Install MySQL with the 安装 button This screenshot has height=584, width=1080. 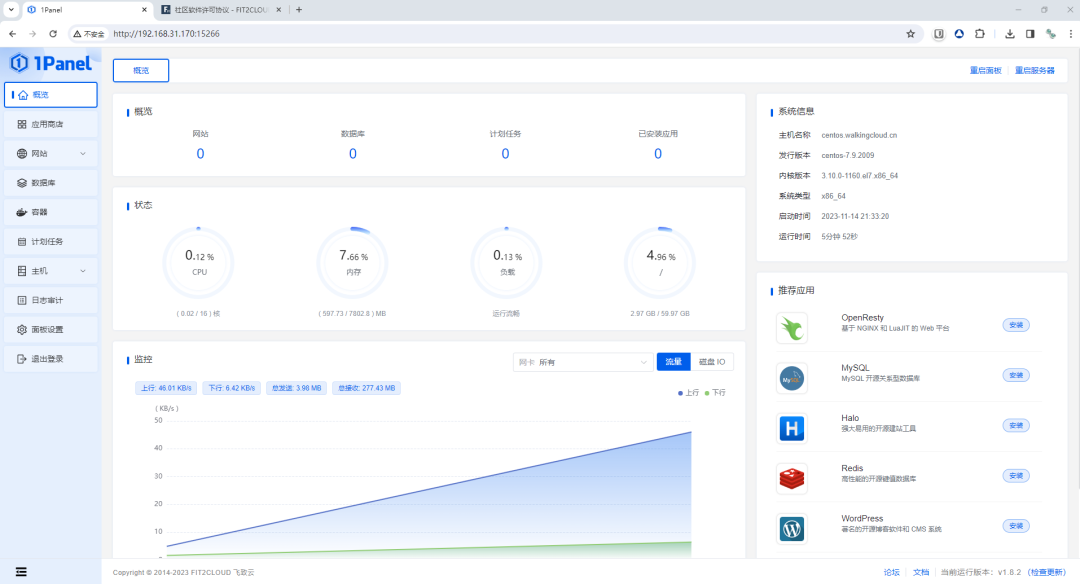pos(1015,375)
